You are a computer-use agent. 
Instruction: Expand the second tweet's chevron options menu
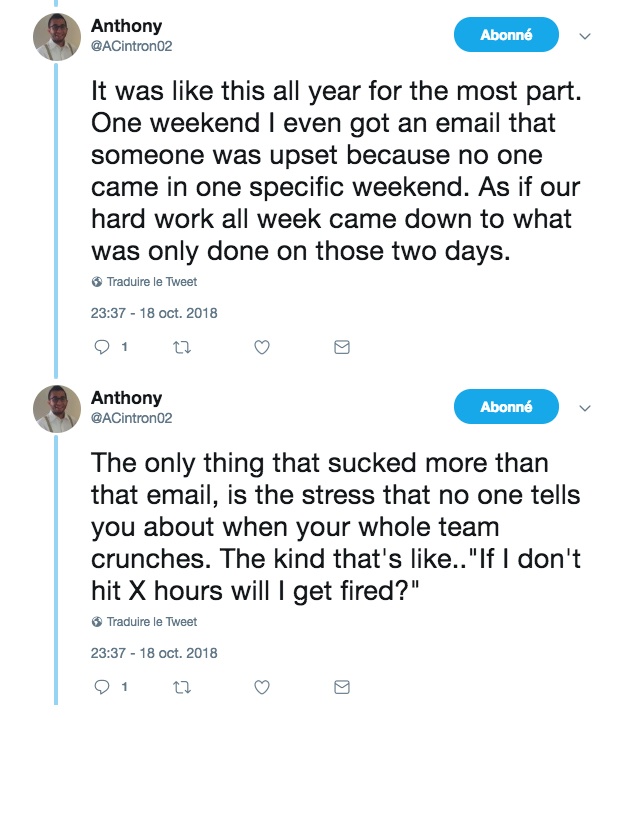pyautogui.click(x=586, y=408)
